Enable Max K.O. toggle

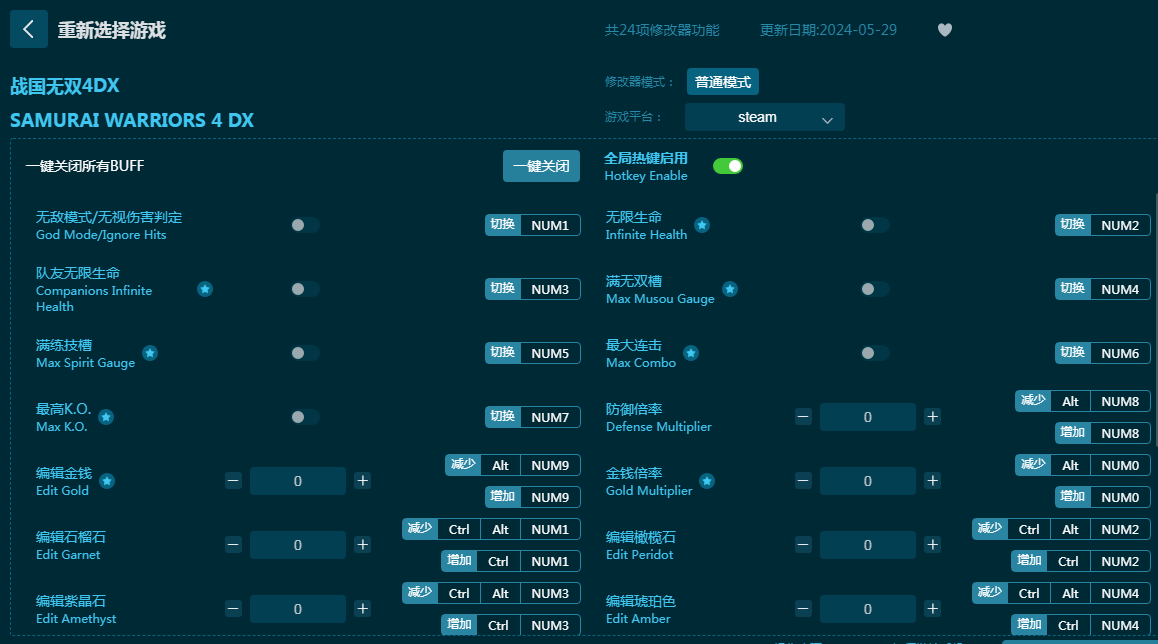[304, 417]
